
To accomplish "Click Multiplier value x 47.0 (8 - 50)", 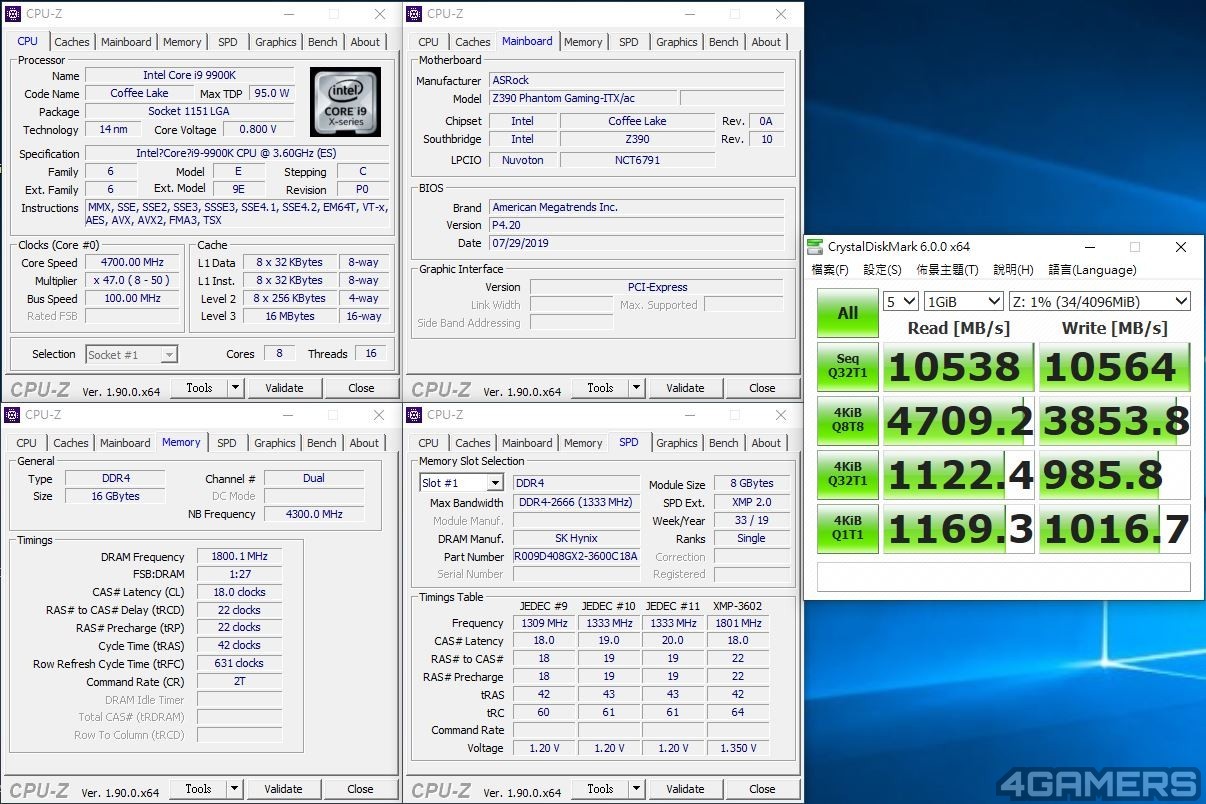I will (132, 281).
